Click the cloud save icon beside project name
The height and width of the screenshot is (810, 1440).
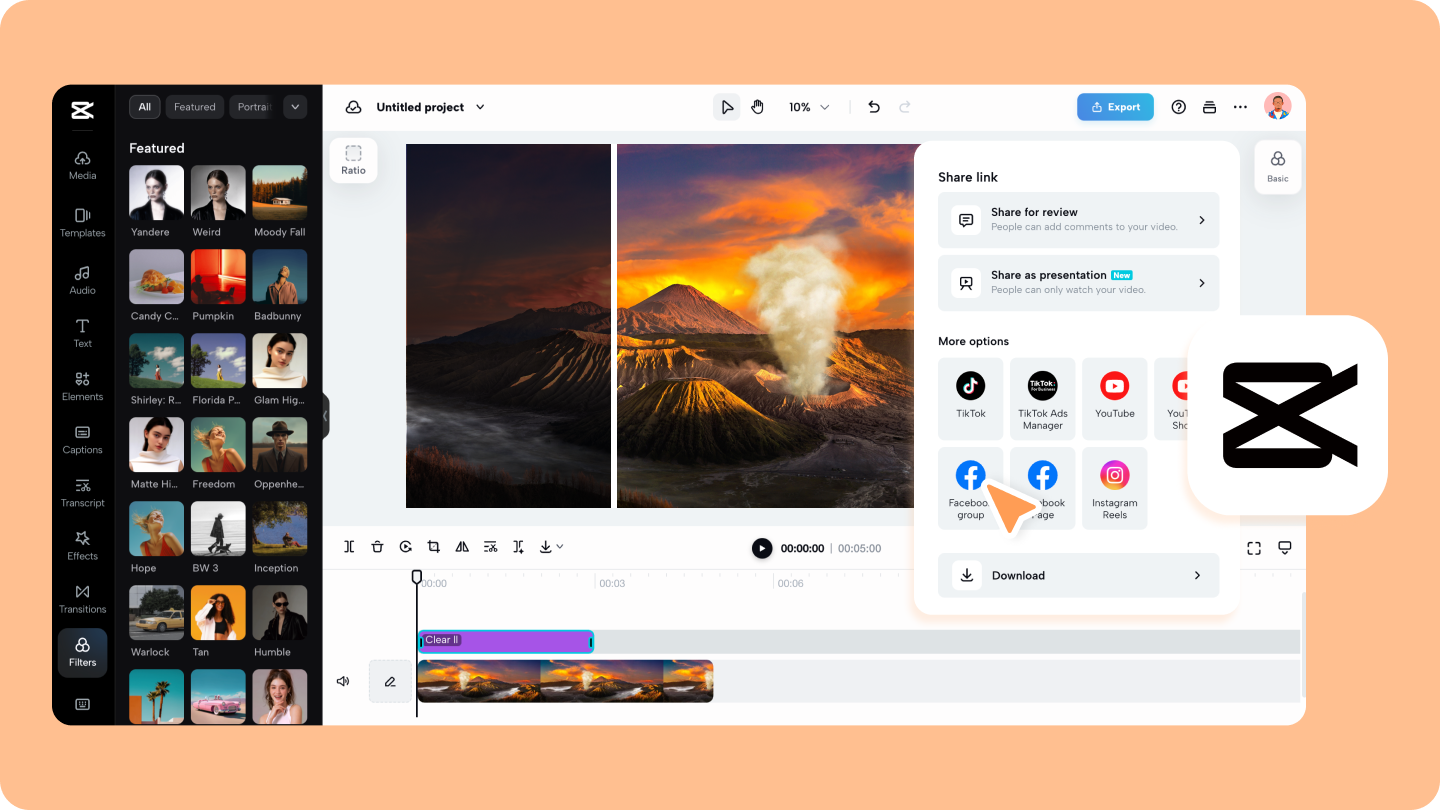(353, 107)
